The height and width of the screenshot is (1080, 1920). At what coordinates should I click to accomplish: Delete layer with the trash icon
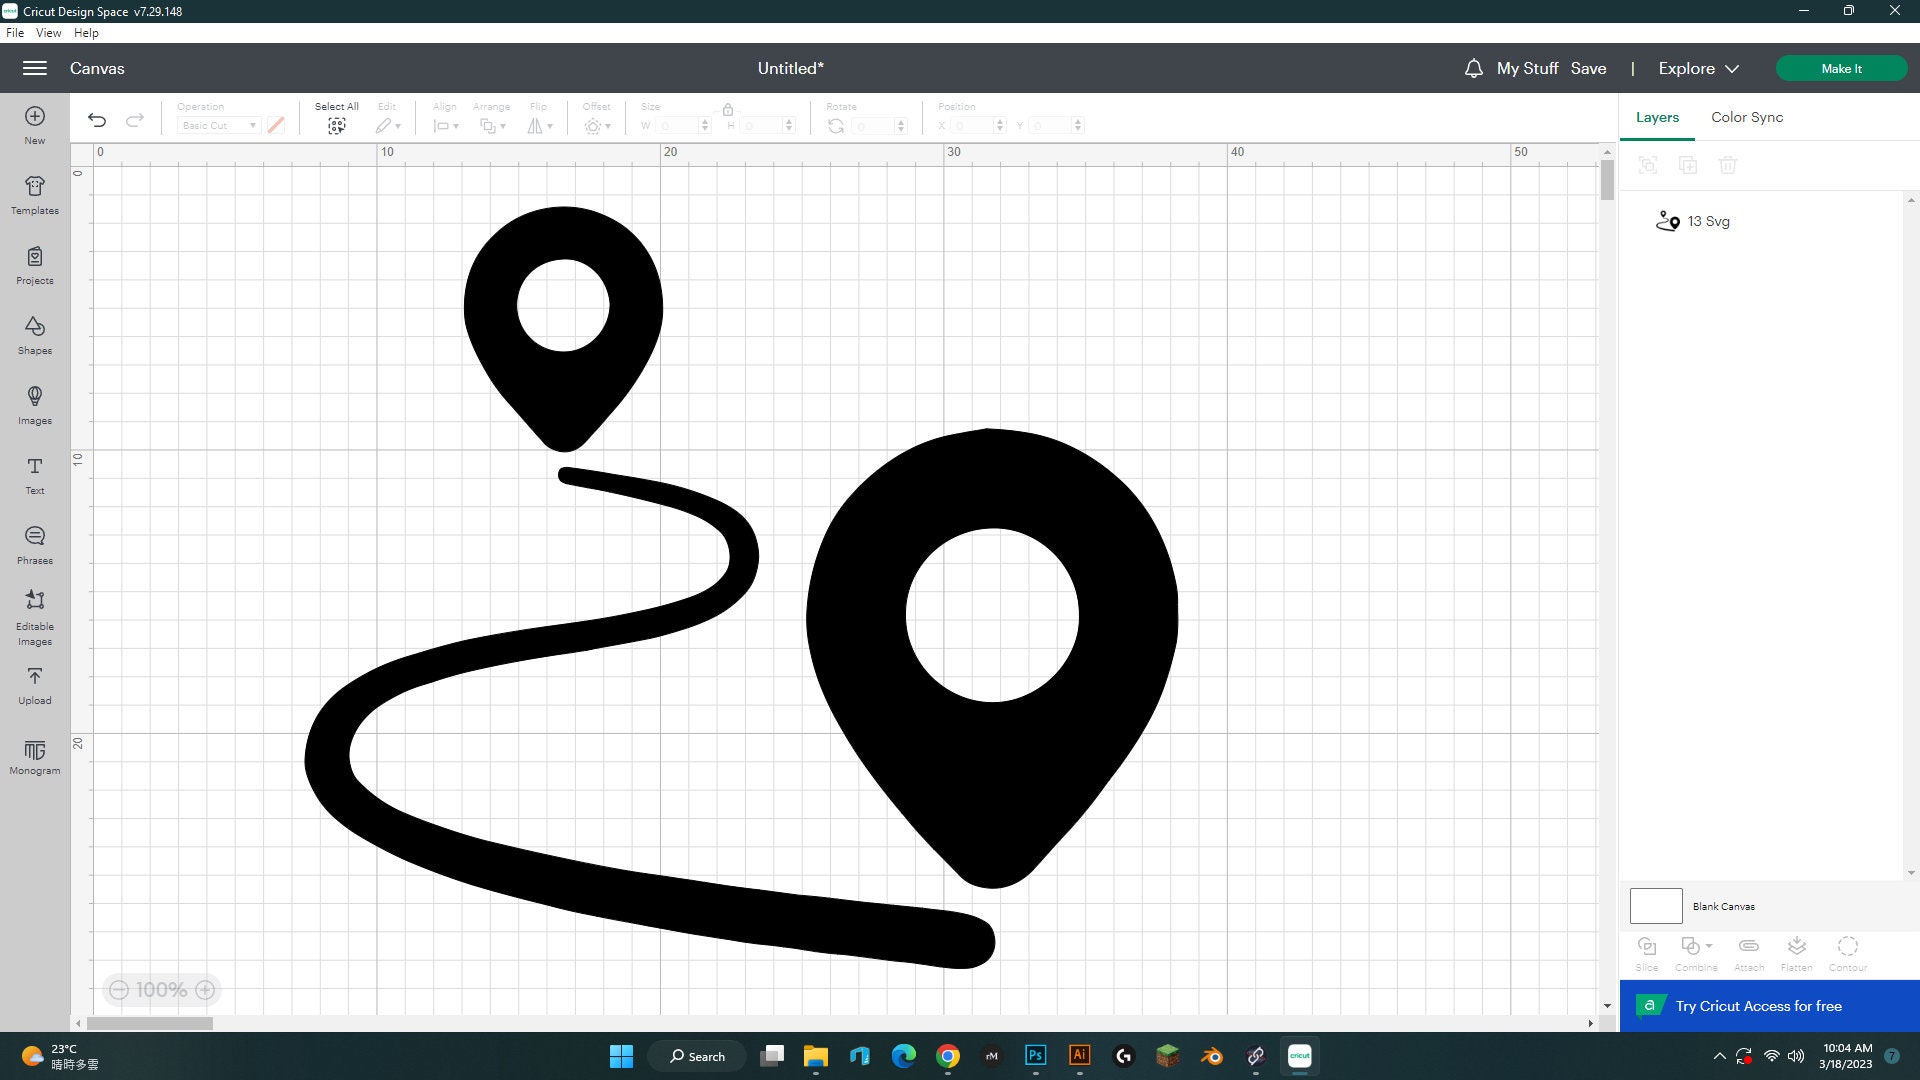(1729, 165)
